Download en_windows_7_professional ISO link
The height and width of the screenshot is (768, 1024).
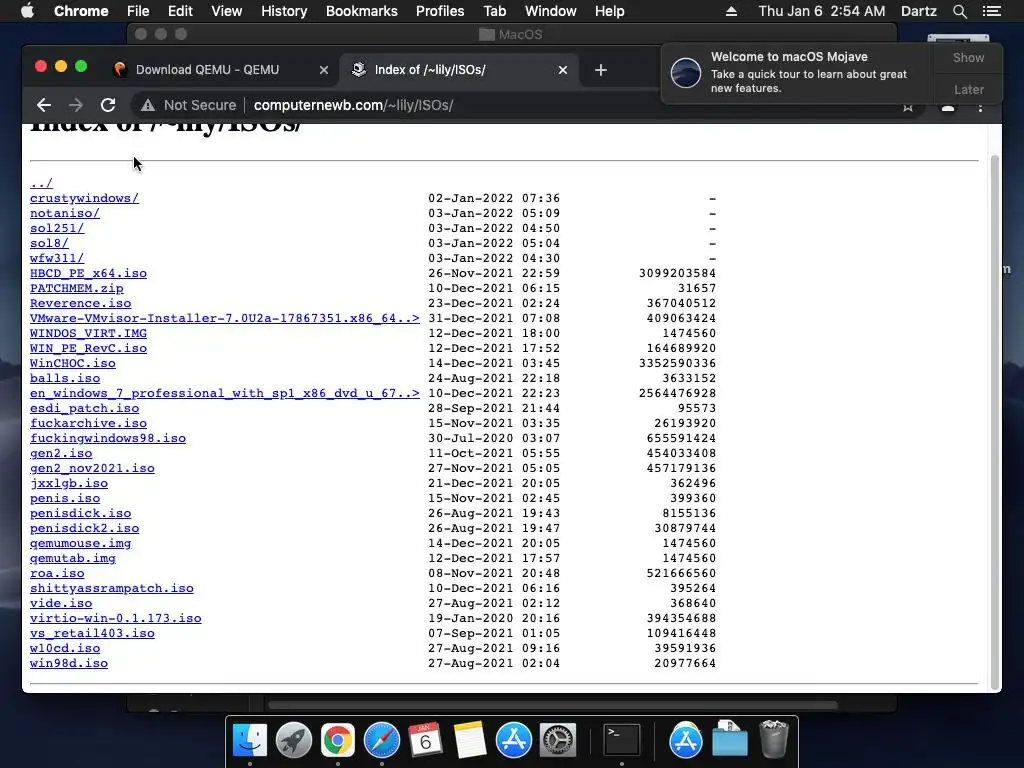225,393
